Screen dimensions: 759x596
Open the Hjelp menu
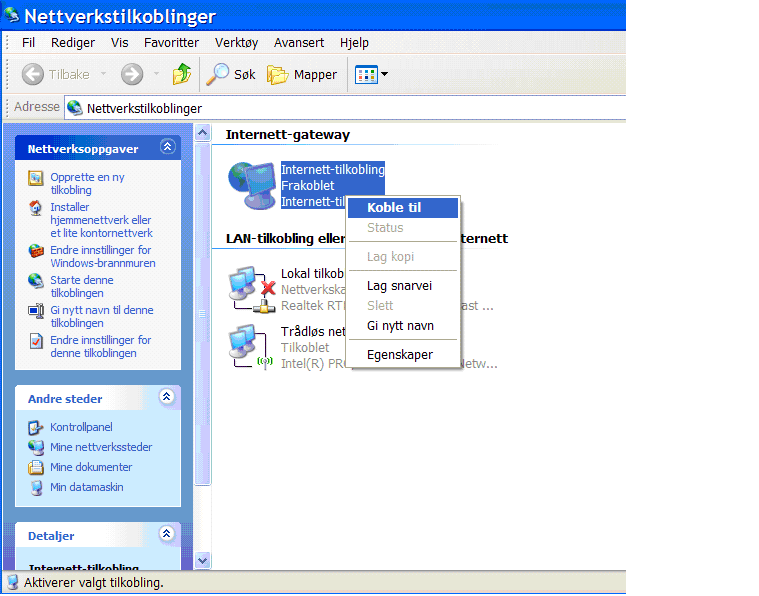(x=354, y=43)
